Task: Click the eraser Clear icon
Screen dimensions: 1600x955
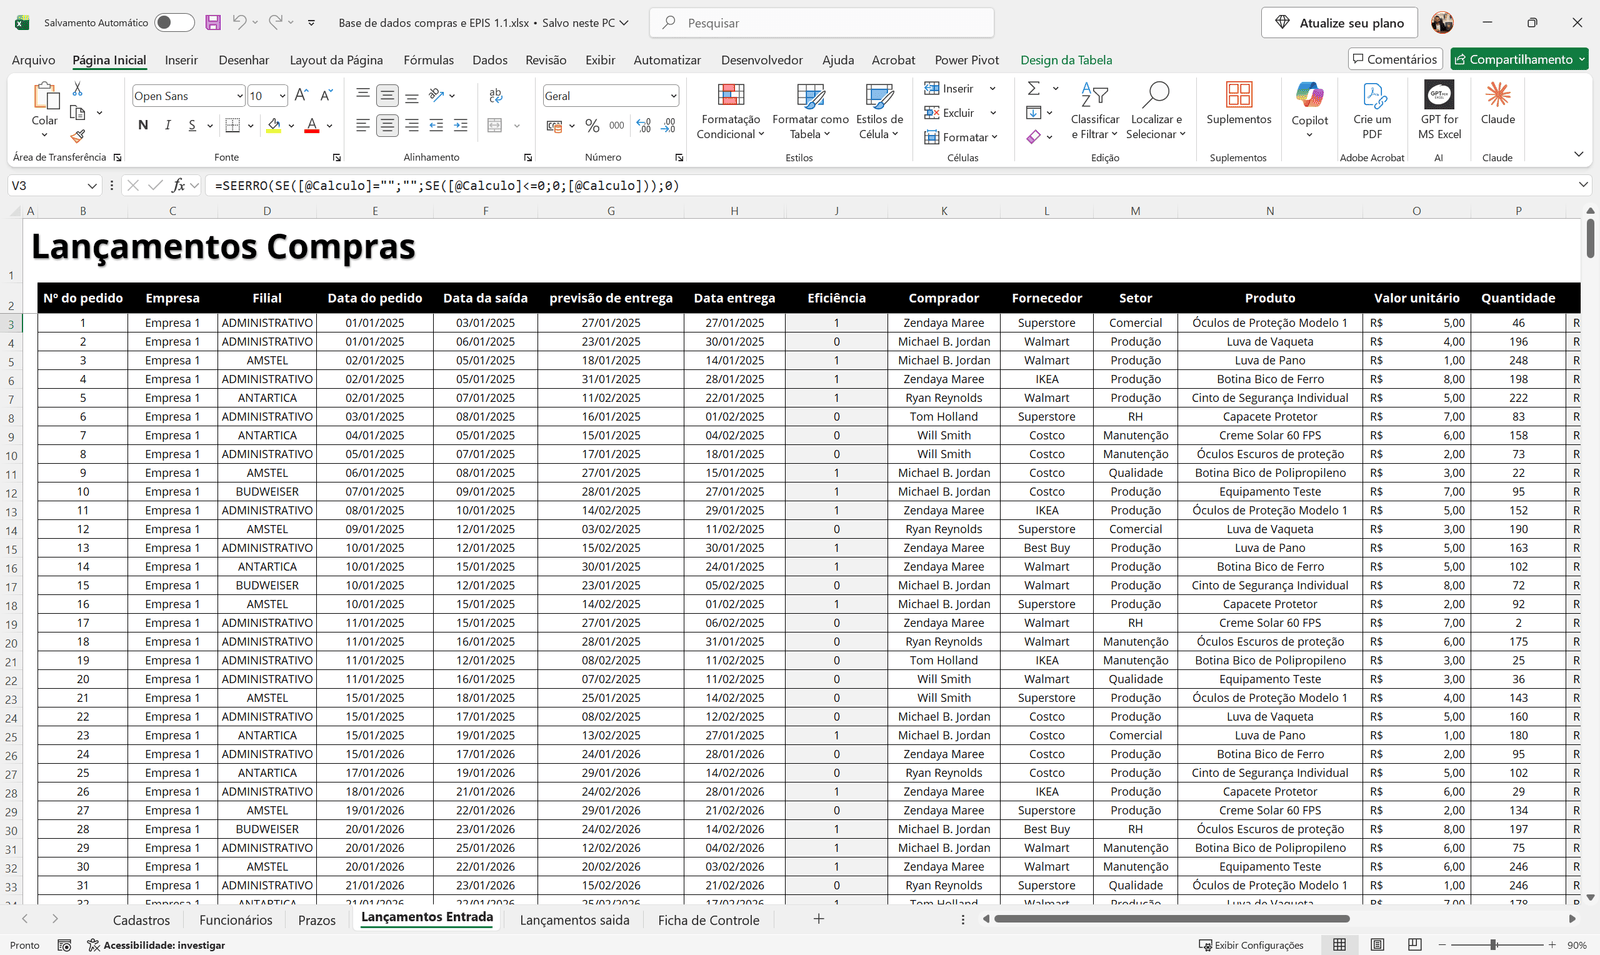Action: pos(1034,137)
